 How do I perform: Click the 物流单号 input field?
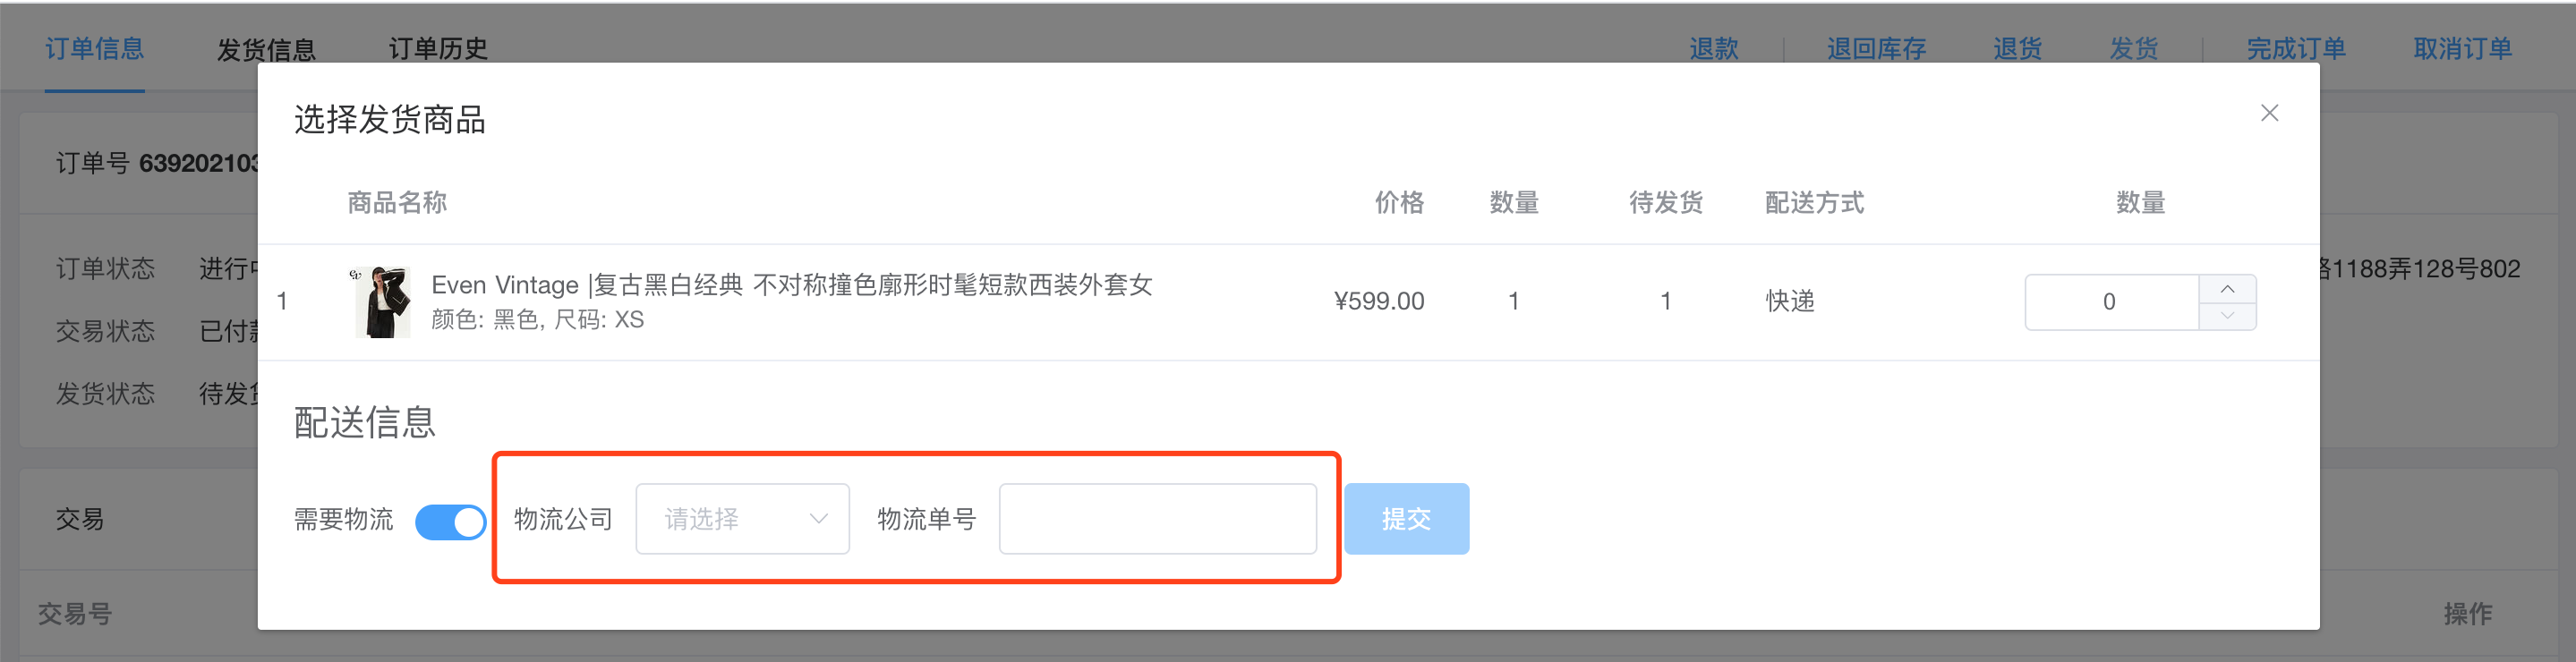(x=1157, y=519)
